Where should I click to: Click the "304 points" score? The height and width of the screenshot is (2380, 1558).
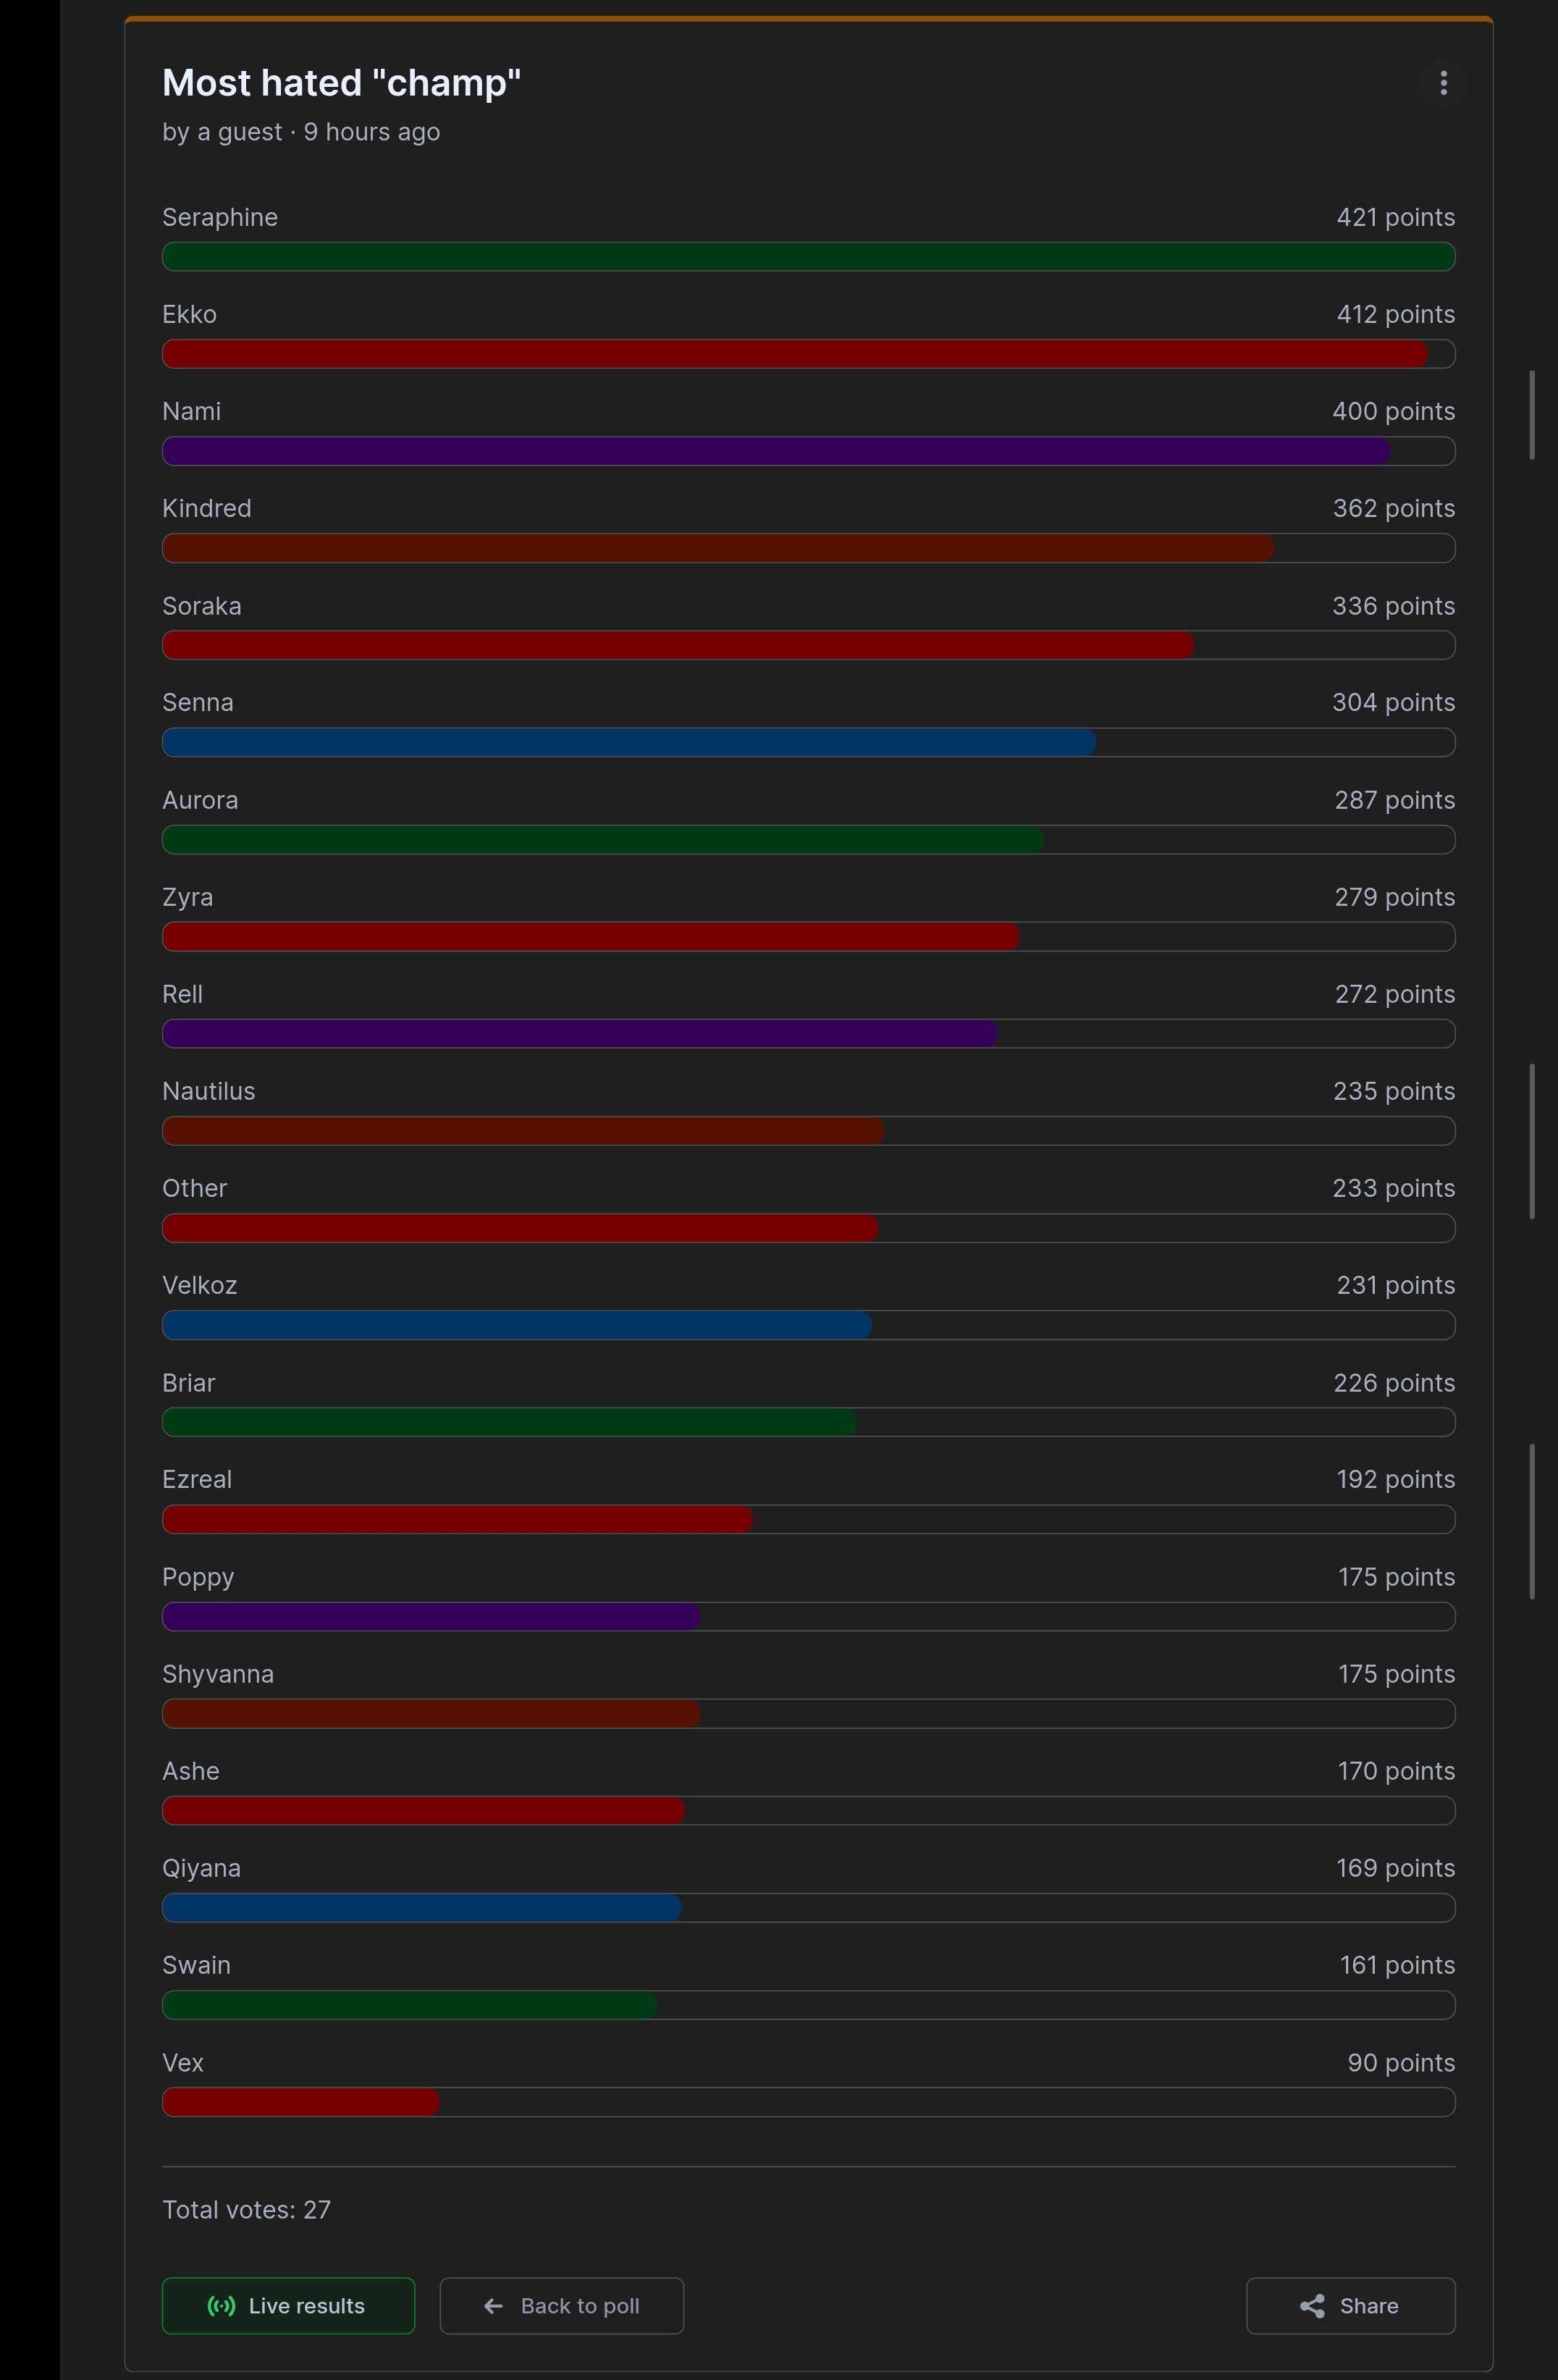pos(1394,702)
